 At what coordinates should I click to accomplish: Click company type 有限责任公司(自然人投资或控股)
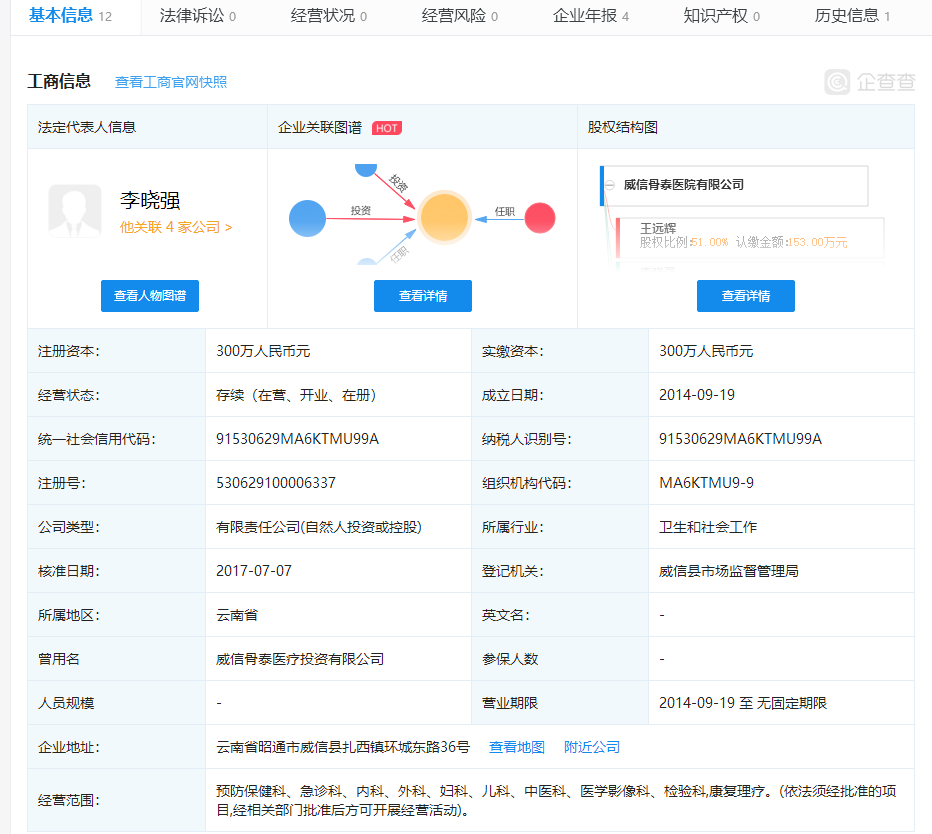pyautogui.click(x=319, y=527)
